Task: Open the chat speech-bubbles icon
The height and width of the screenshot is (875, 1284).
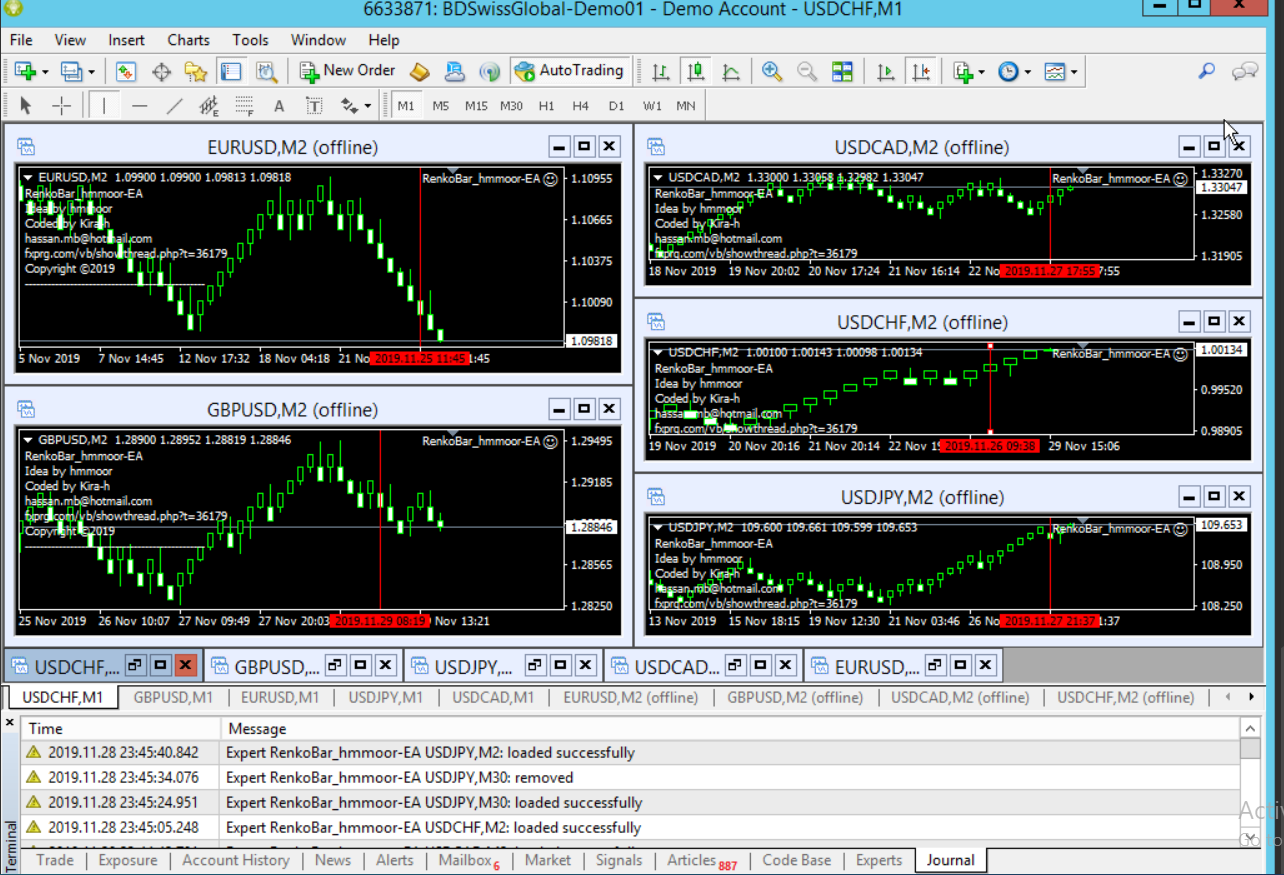Action: tap(1245, 71)
